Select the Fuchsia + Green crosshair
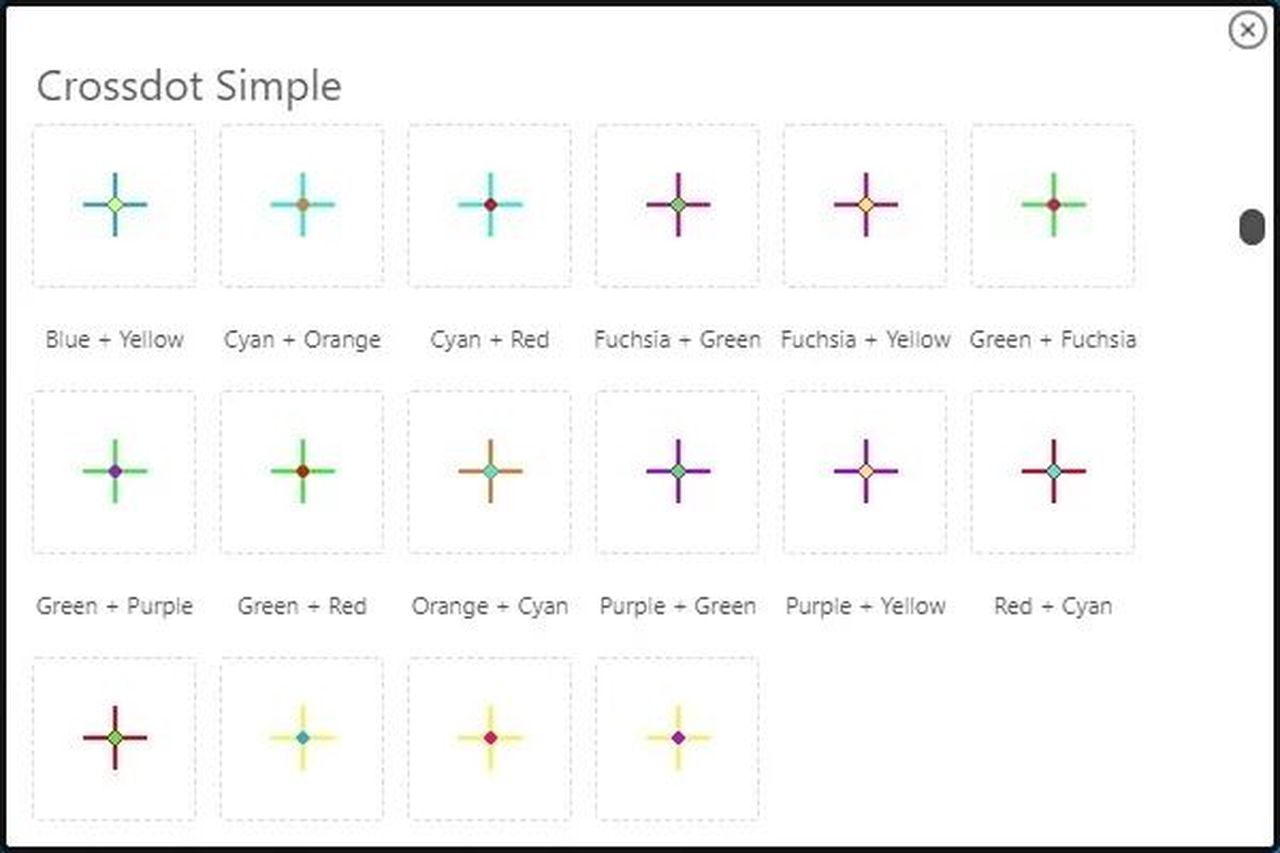This screenshot has height=853, width=1280. (x=678, y=206)
